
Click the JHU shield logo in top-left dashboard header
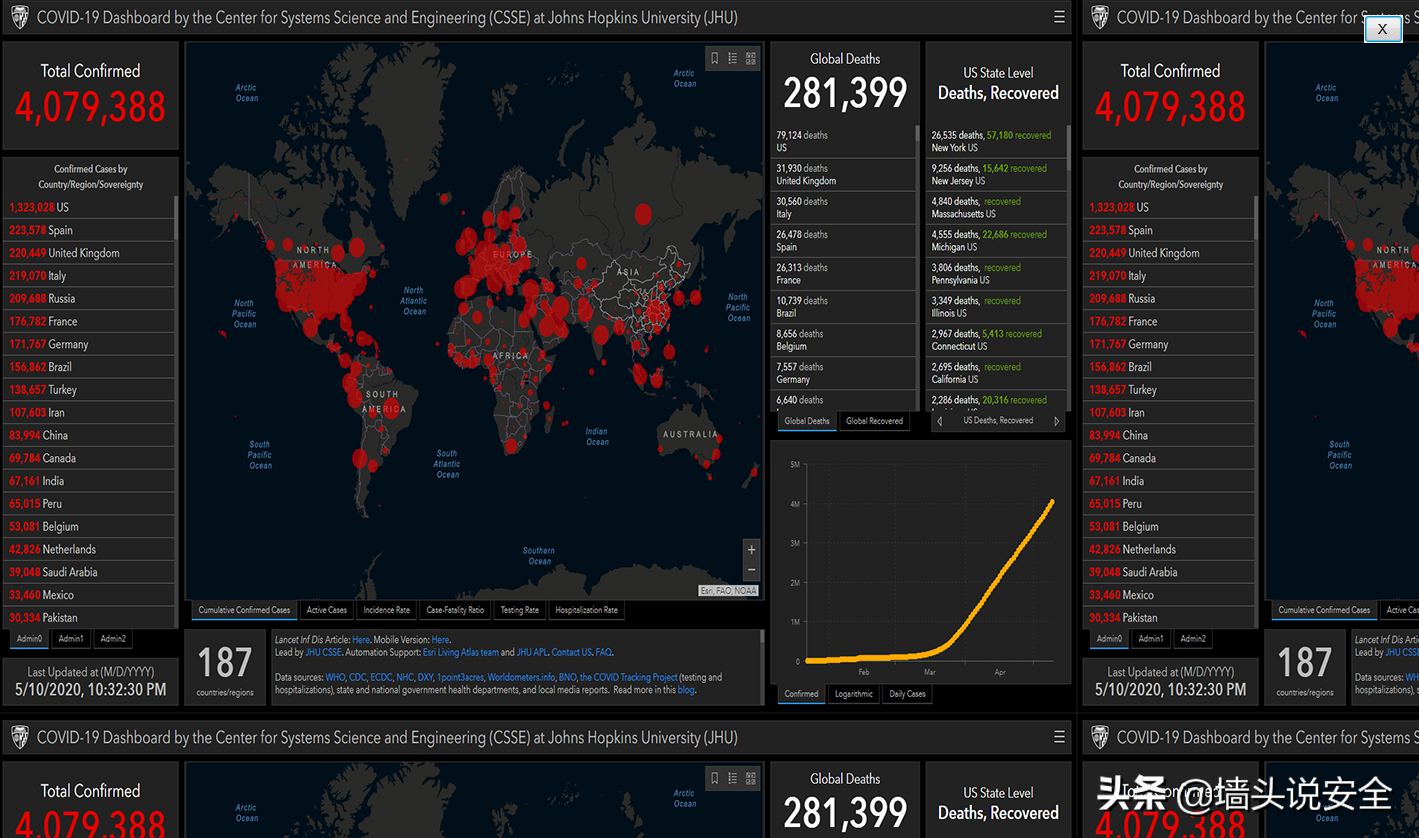click(19, 17)
